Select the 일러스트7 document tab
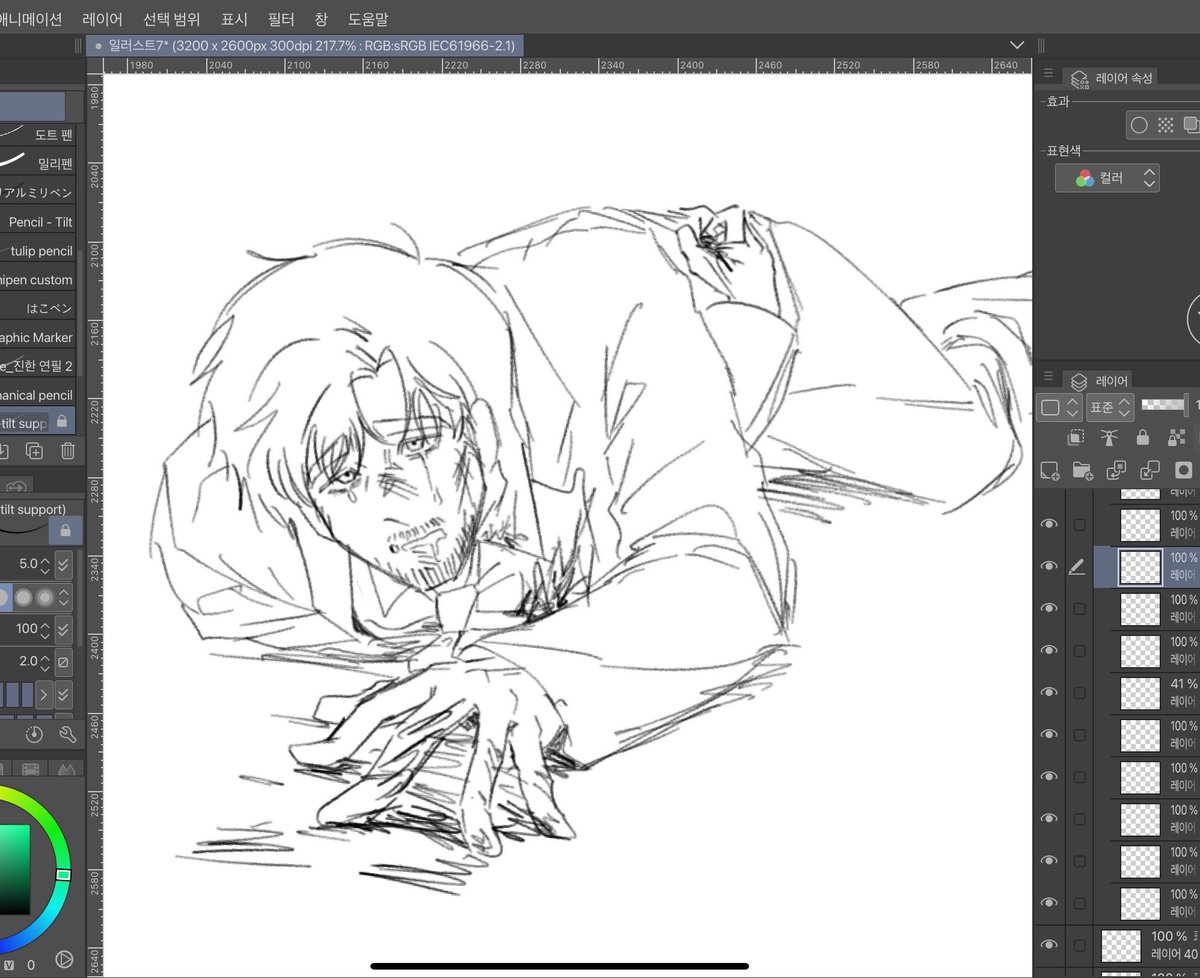Image resolution: width=1200 pixels, height=978 pixels. 305,45
